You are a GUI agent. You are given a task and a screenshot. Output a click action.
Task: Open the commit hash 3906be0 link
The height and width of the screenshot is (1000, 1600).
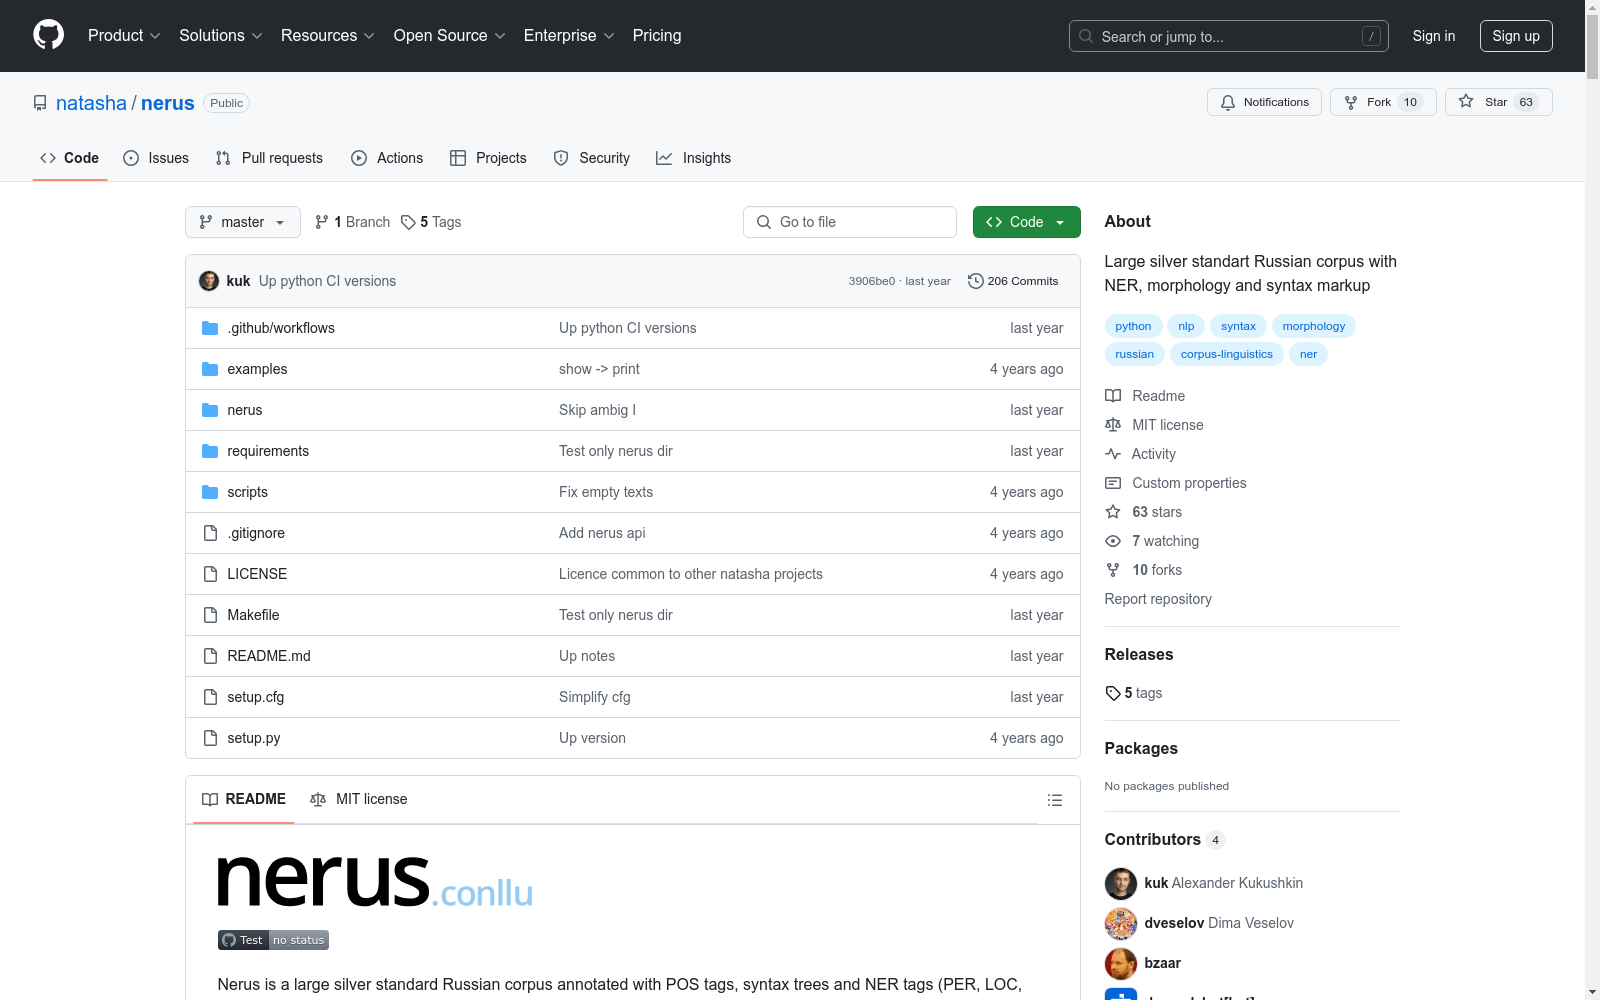pyautogui.click(x=872, y=281)
